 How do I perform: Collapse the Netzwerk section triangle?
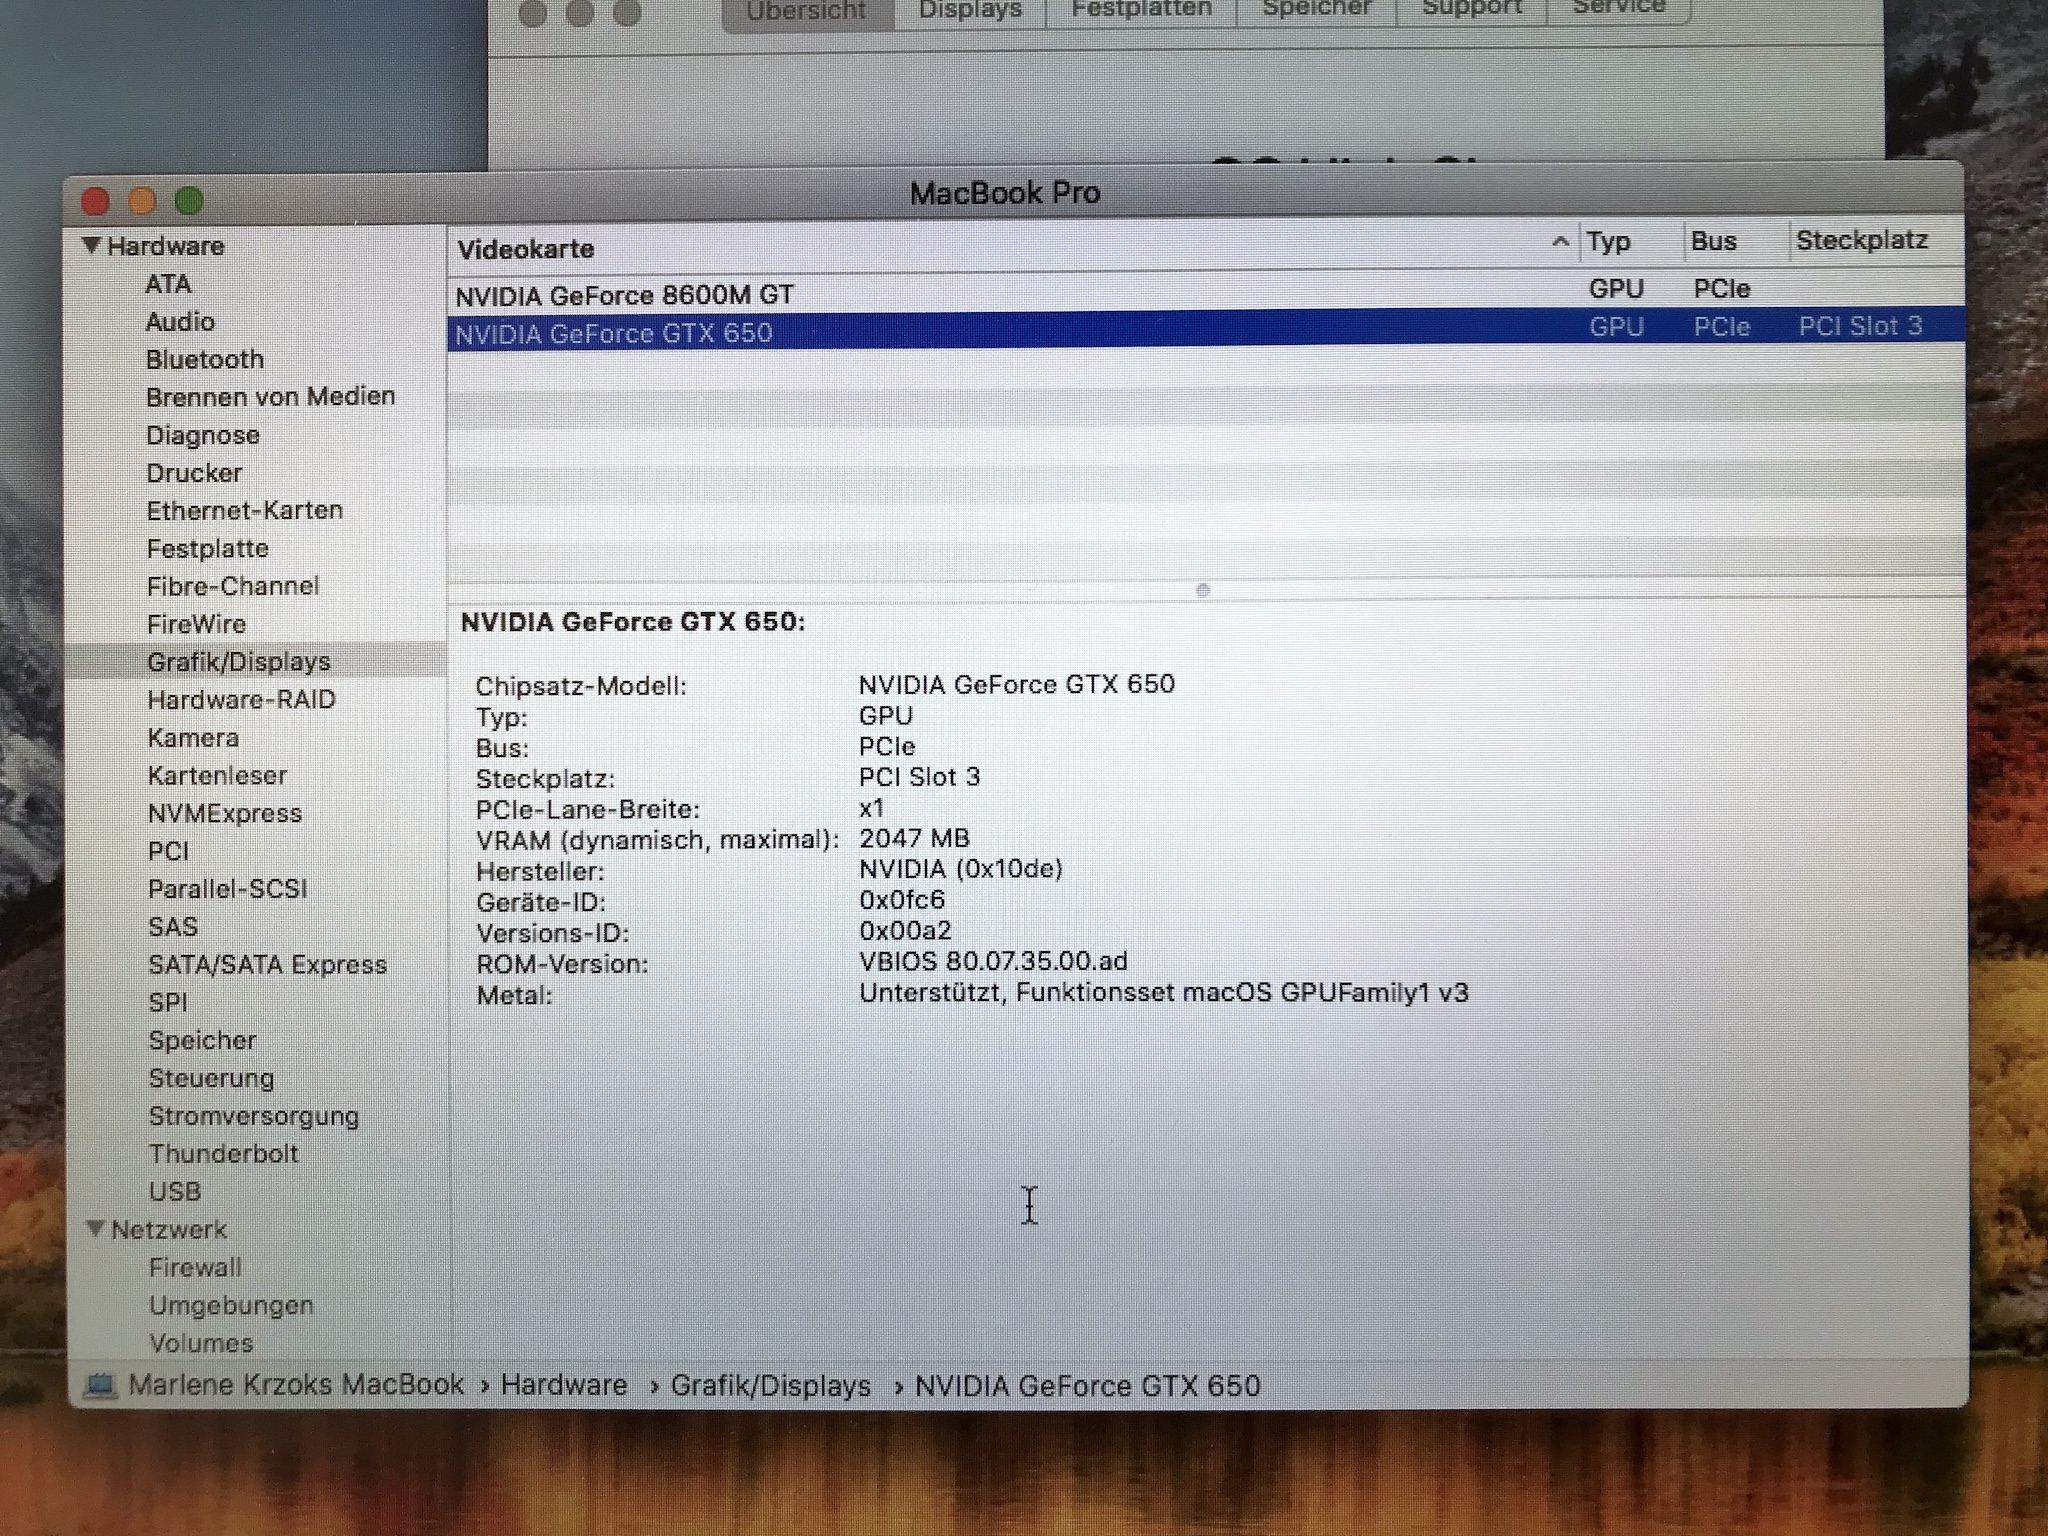click(96, 1229)
